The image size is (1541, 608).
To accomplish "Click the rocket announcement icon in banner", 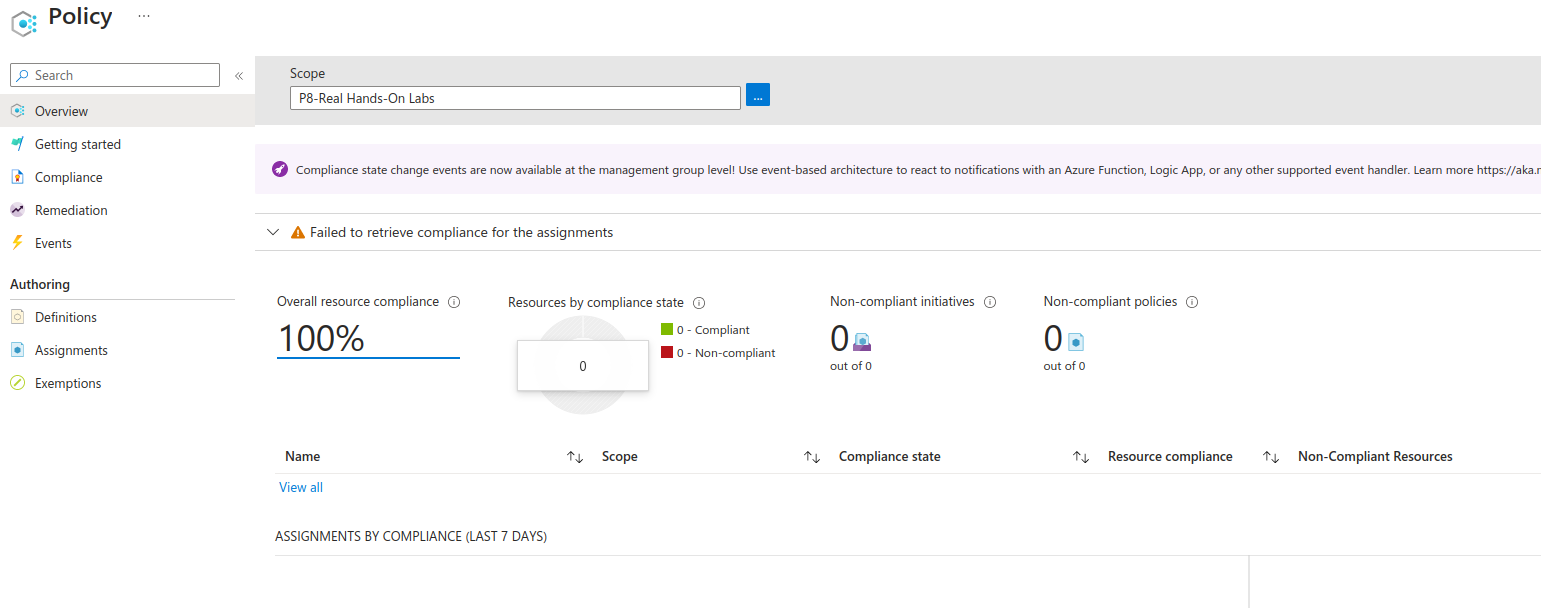I will [280, 169].
